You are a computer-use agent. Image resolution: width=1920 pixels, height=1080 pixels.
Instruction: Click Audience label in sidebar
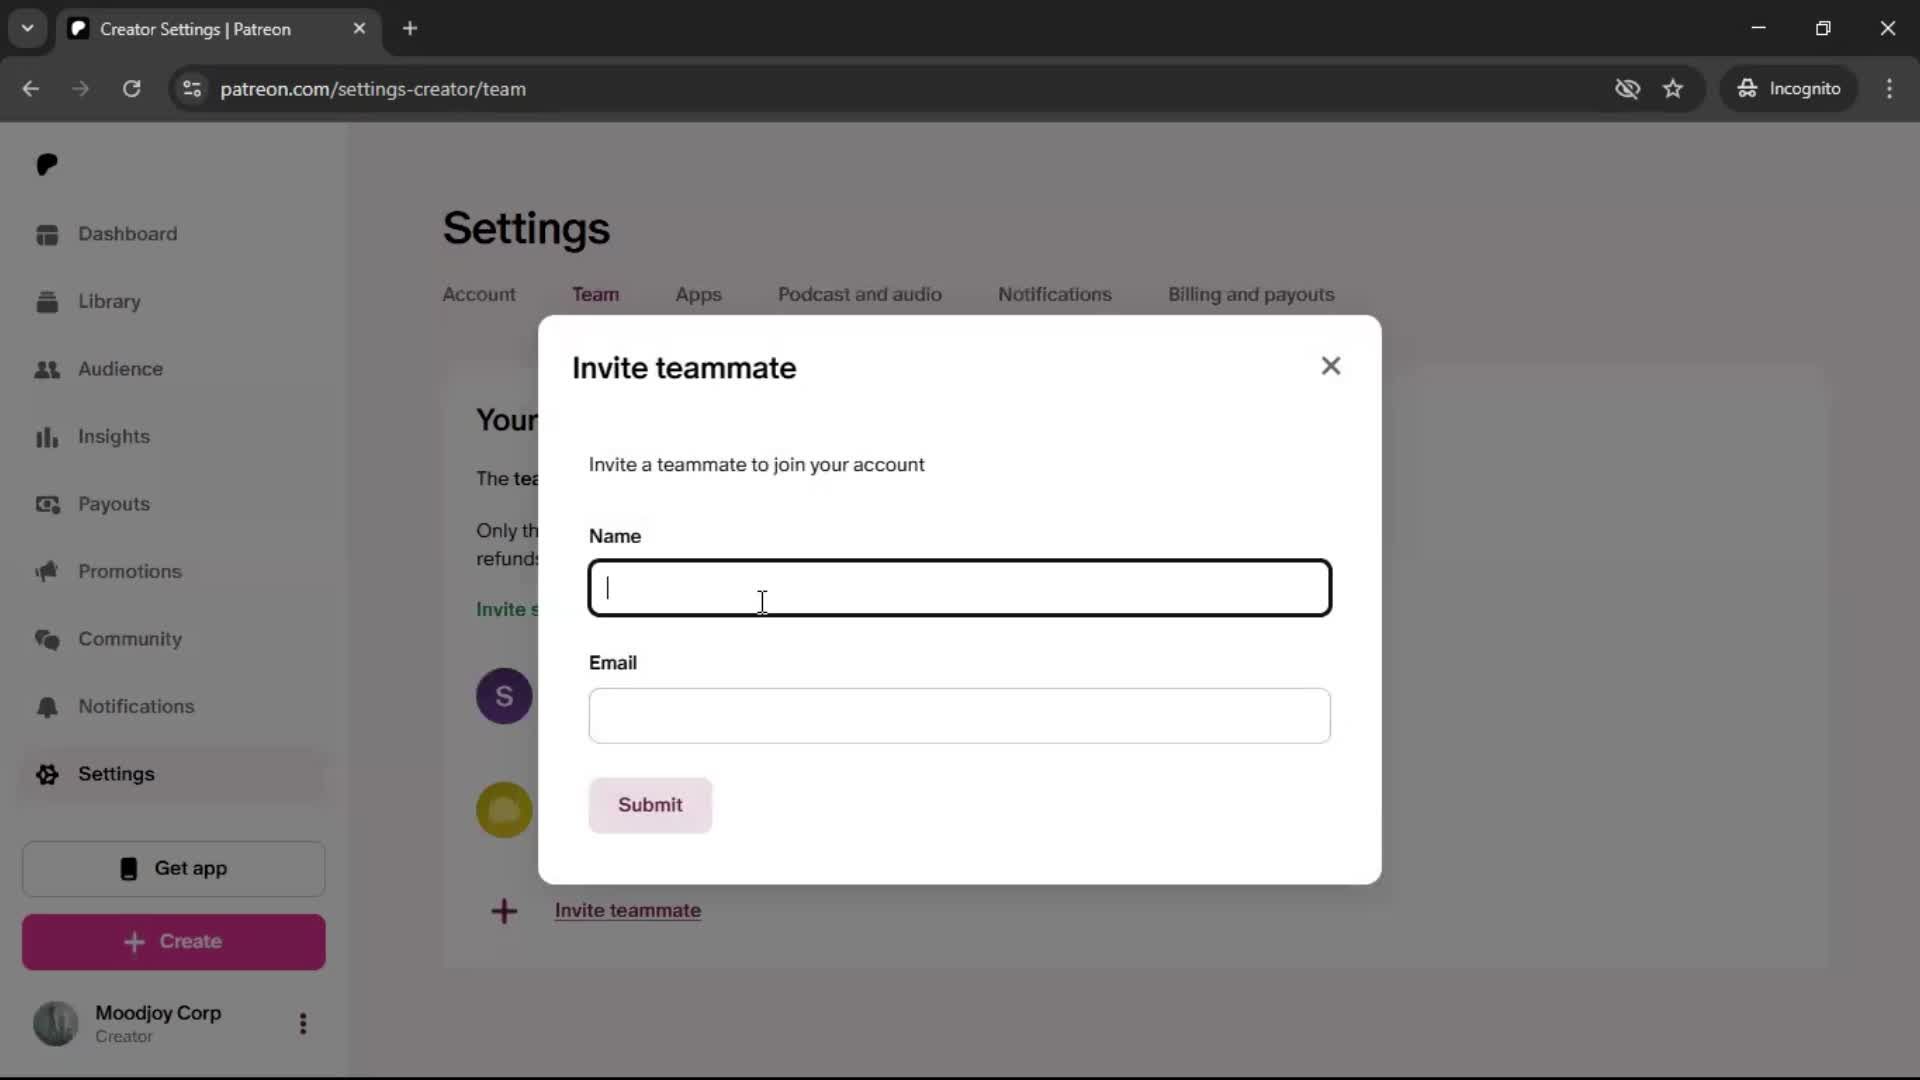click(x=120, y=369)
